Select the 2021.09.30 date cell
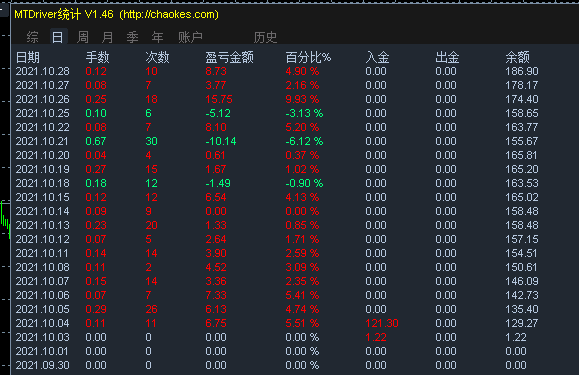The width and height of the screenshot is (579, 375). [42, 366]
